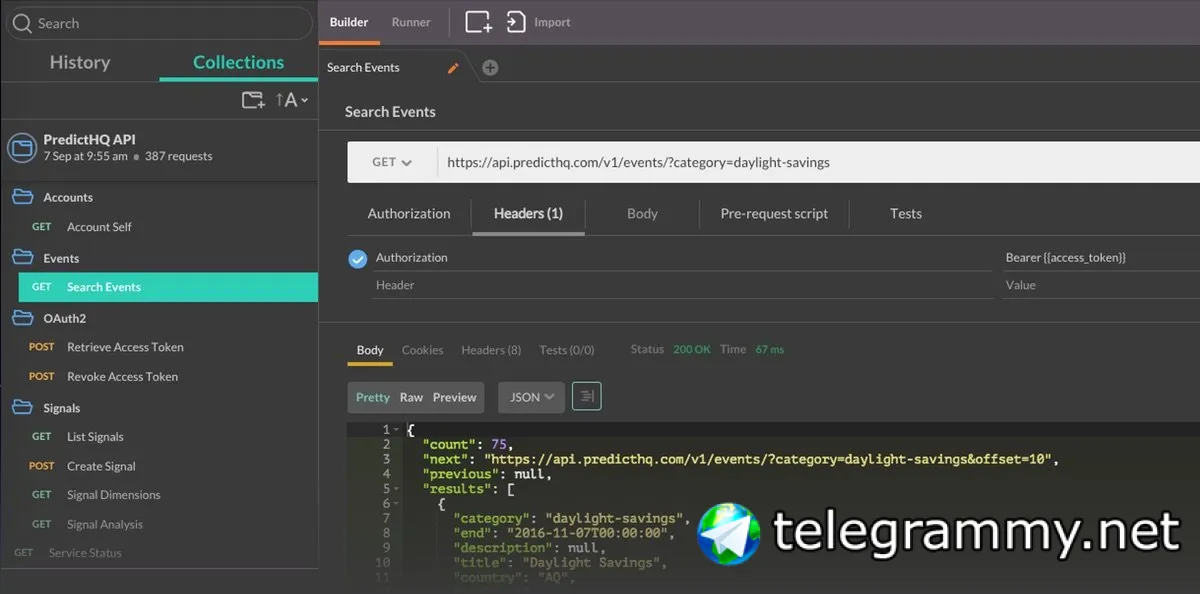Select the Preview view button
1200x594 pixels.
pyautogui.click(x=455, y=397)
